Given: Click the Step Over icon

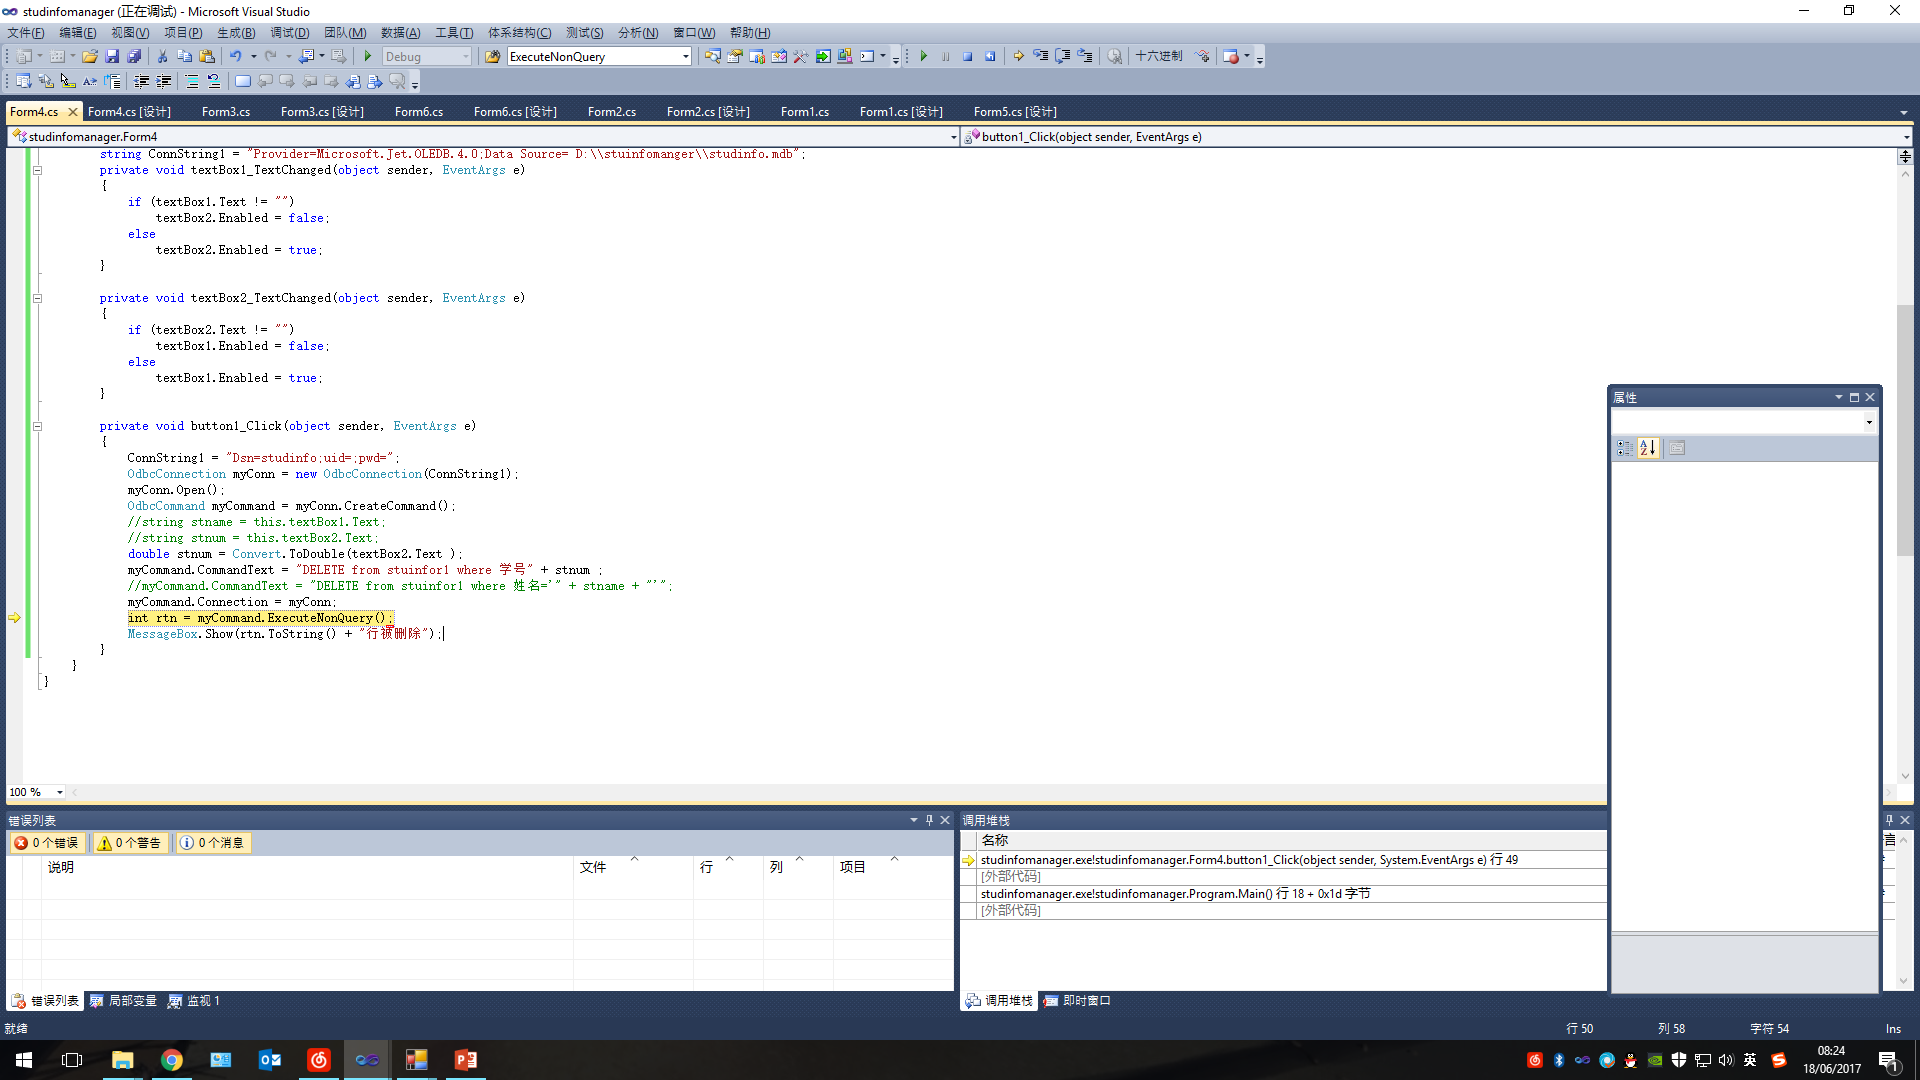Looking at the screenshot, I should tap(1063, 57).
